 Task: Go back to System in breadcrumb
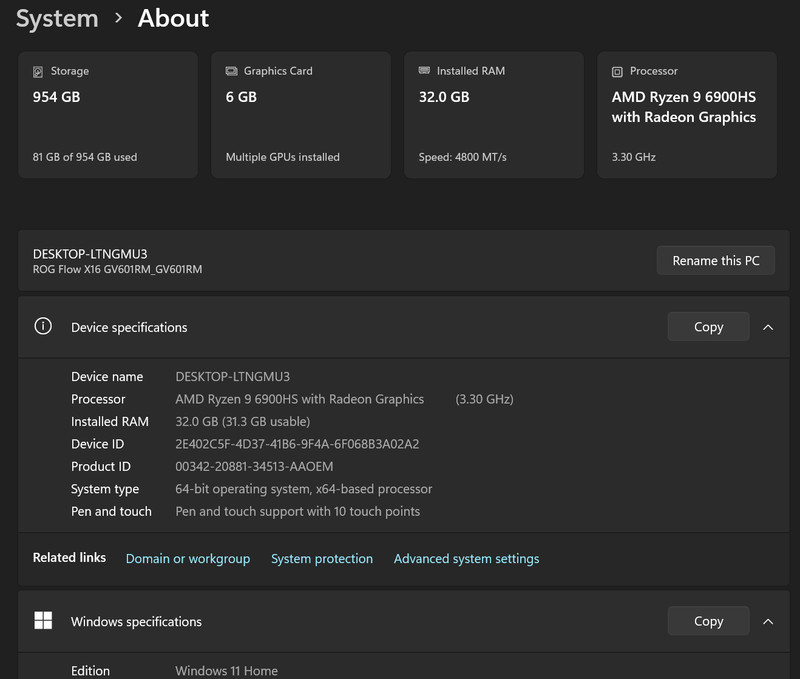pyautogui.click(x=57, y=19)
